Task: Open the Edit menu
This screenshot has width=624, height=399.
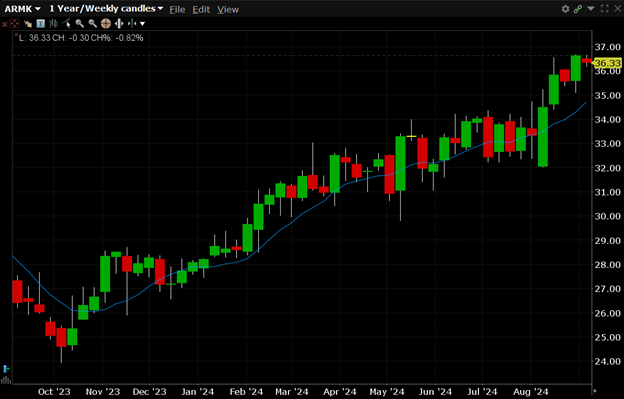Action: 201,10
